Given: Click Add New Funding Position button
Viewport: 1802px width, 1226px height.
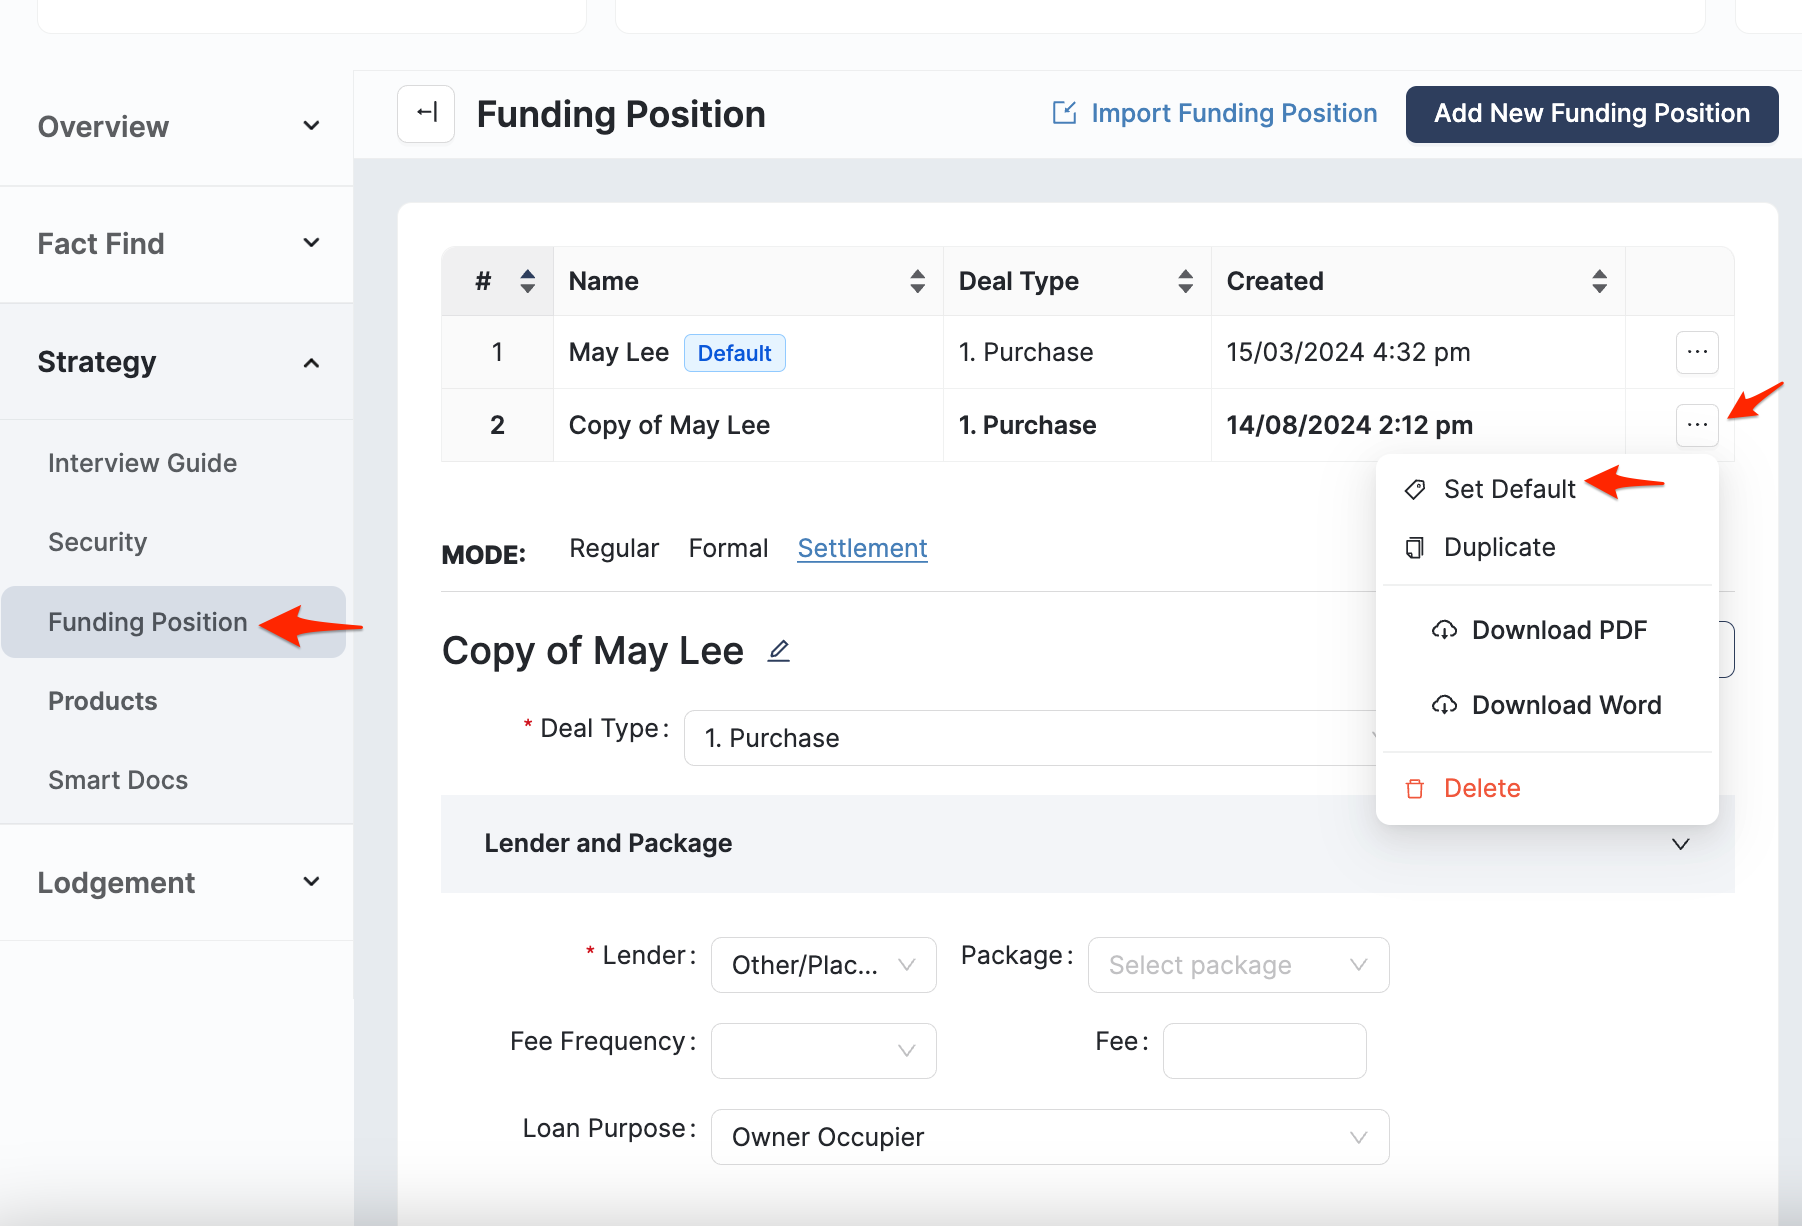Looking at the screenshot, I should [x=1591, y=114].
